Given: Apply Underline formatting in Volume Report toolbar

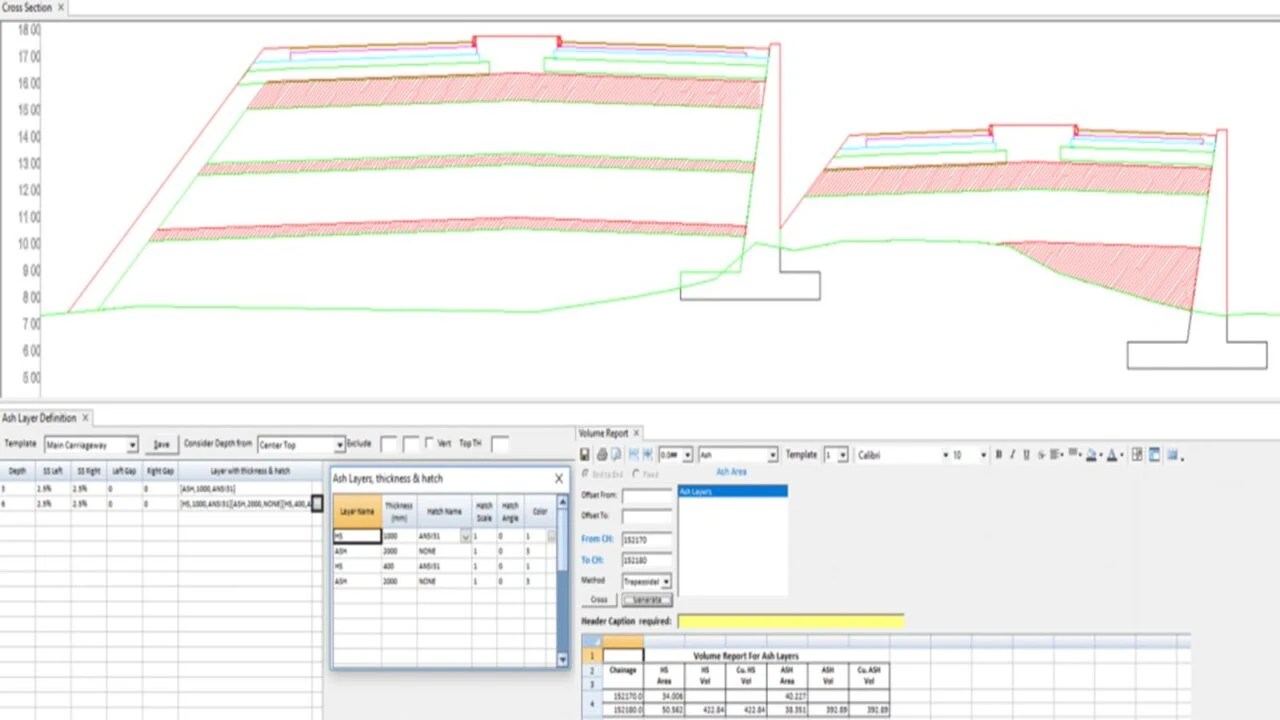Looking at the screenshot, I should tap(1026, 455).
